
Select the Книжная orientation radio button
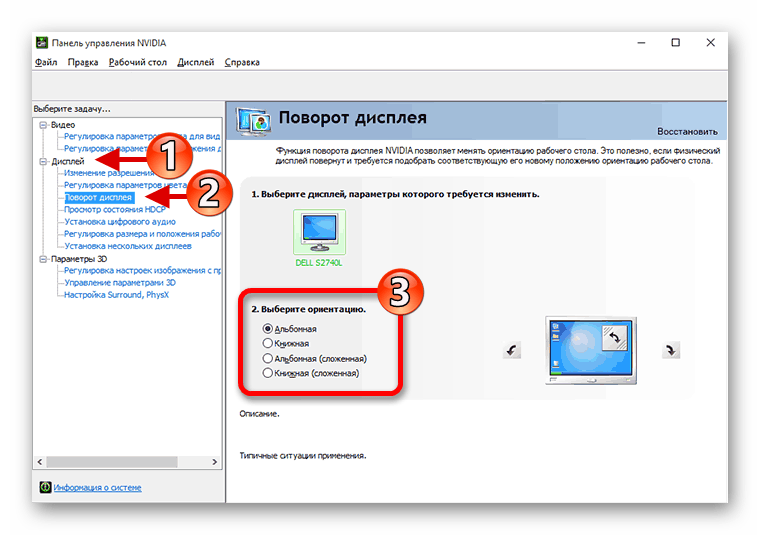(267, 343)
